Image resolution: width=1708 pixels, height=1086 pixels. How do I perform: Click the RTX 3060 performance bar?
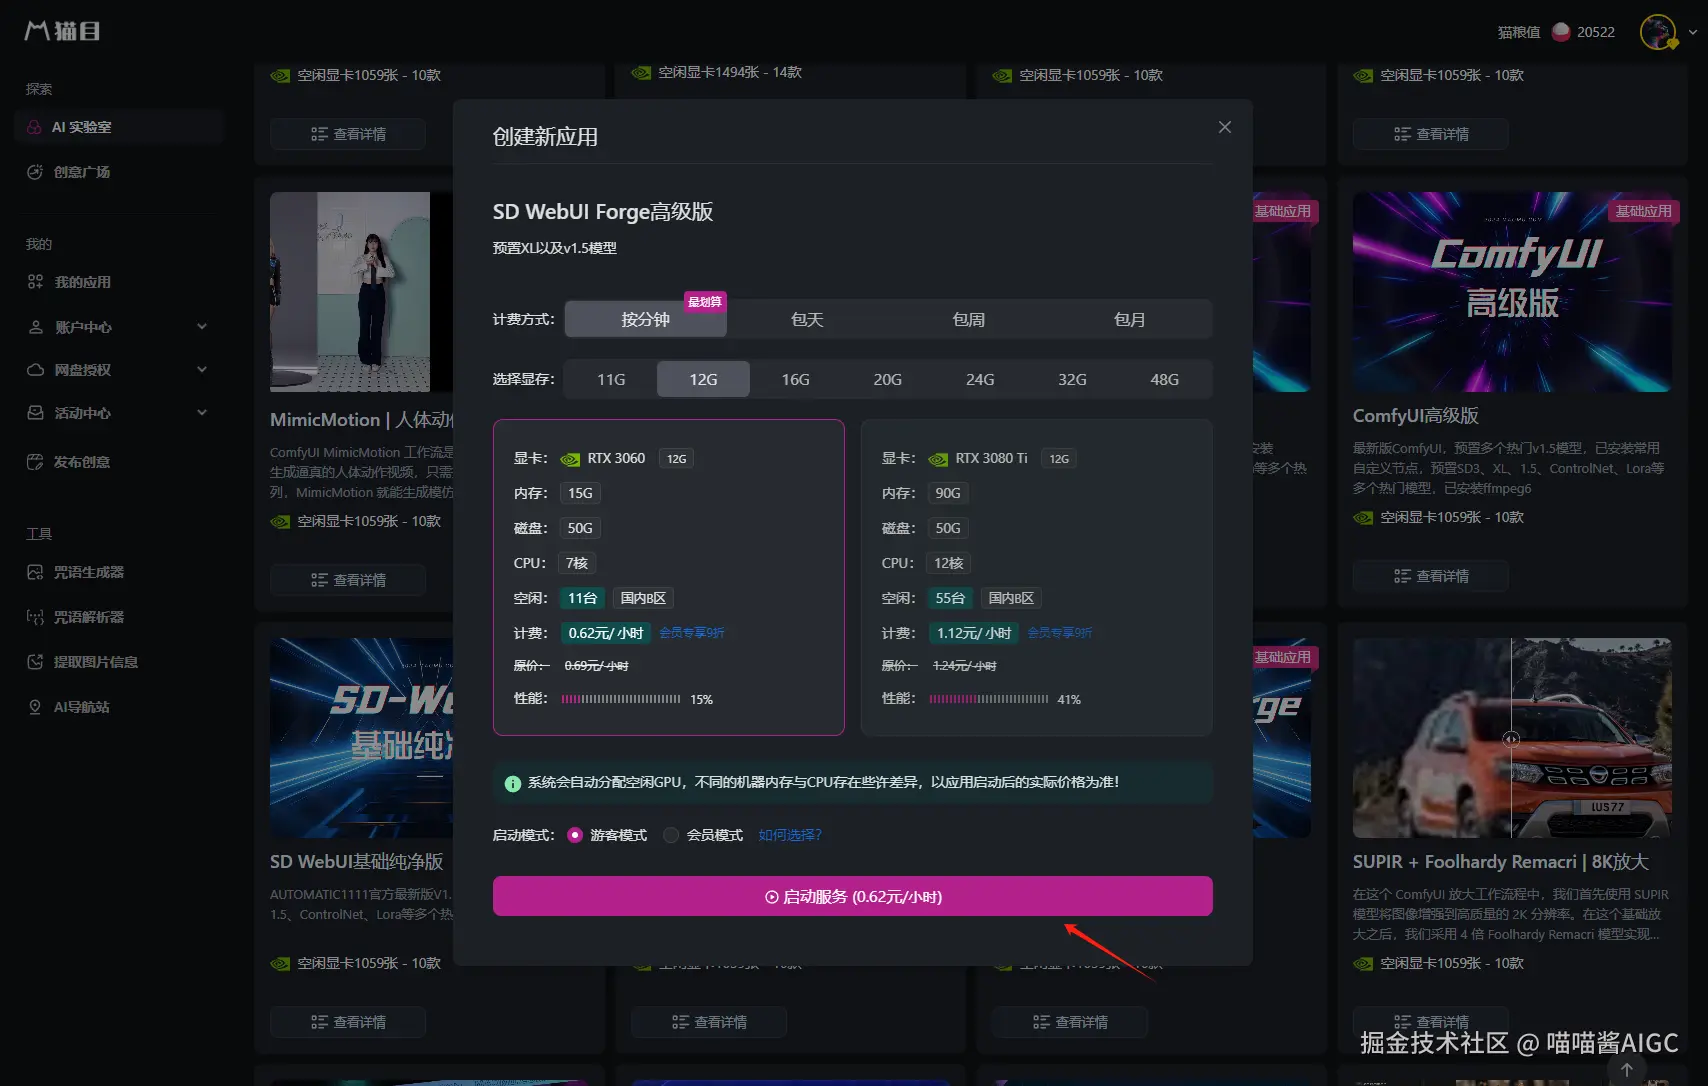click(x=621, y=699)
